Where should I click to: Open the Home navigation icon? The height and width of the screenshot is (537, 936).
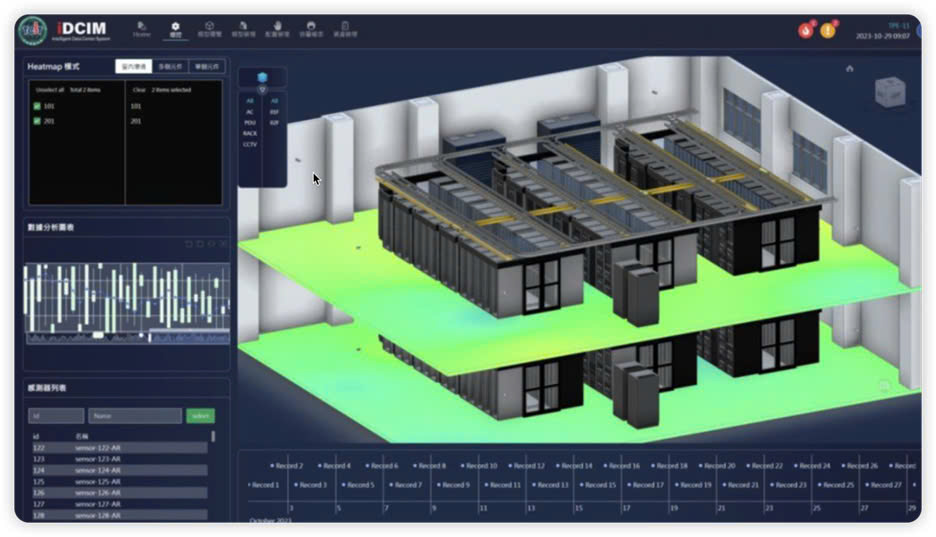[141, 29]
